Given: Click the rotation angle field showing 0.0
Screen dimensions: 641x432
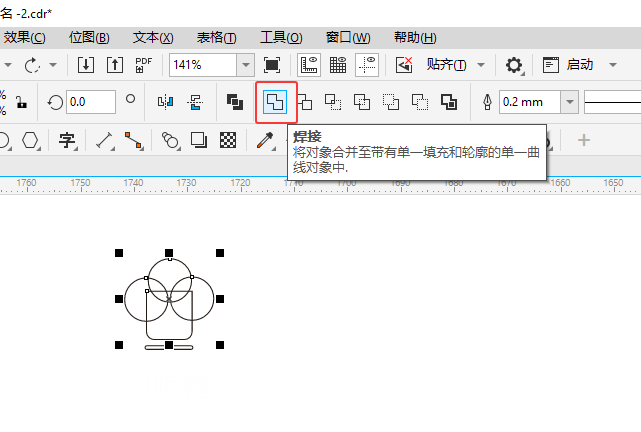Looking at the screenshot, I should [x=91, y=102].
